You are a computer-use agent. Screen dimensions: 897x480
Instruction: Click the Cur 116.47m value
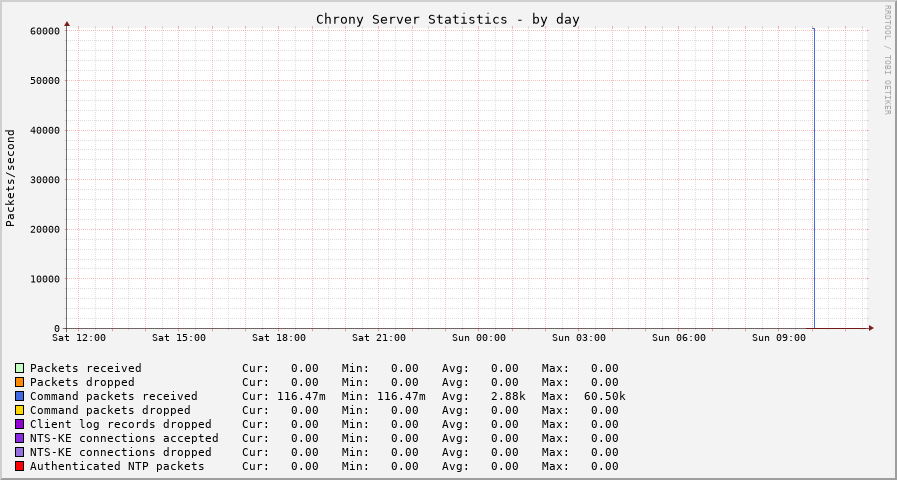(301, 396)
